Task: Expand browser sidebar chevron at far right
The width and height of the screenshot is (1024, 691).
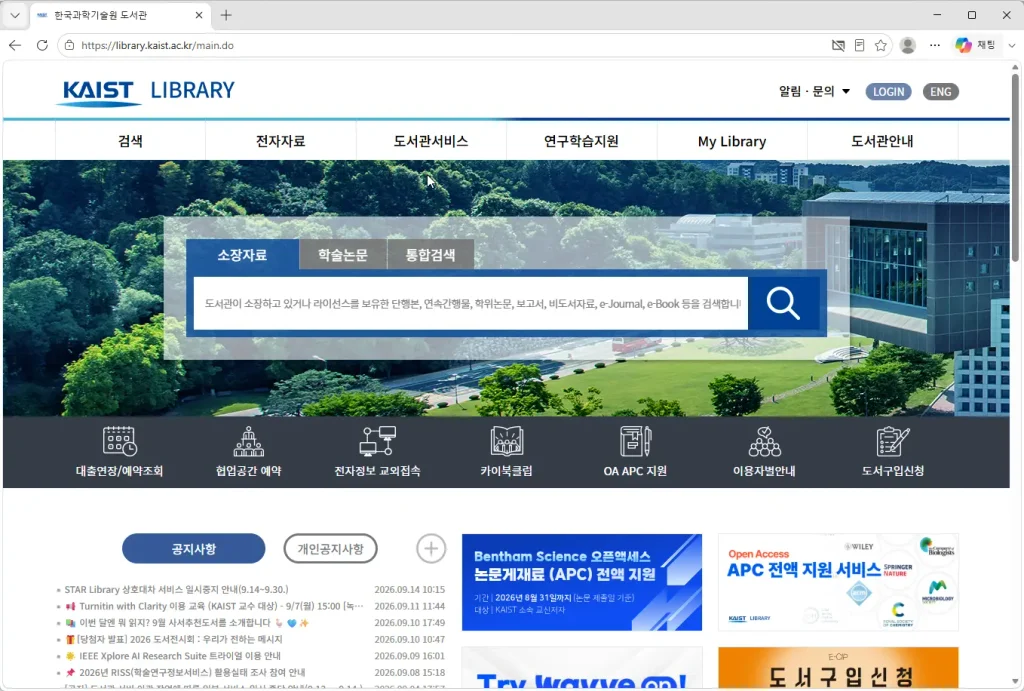Action: pyautogui.click(x=1012, y=45)
